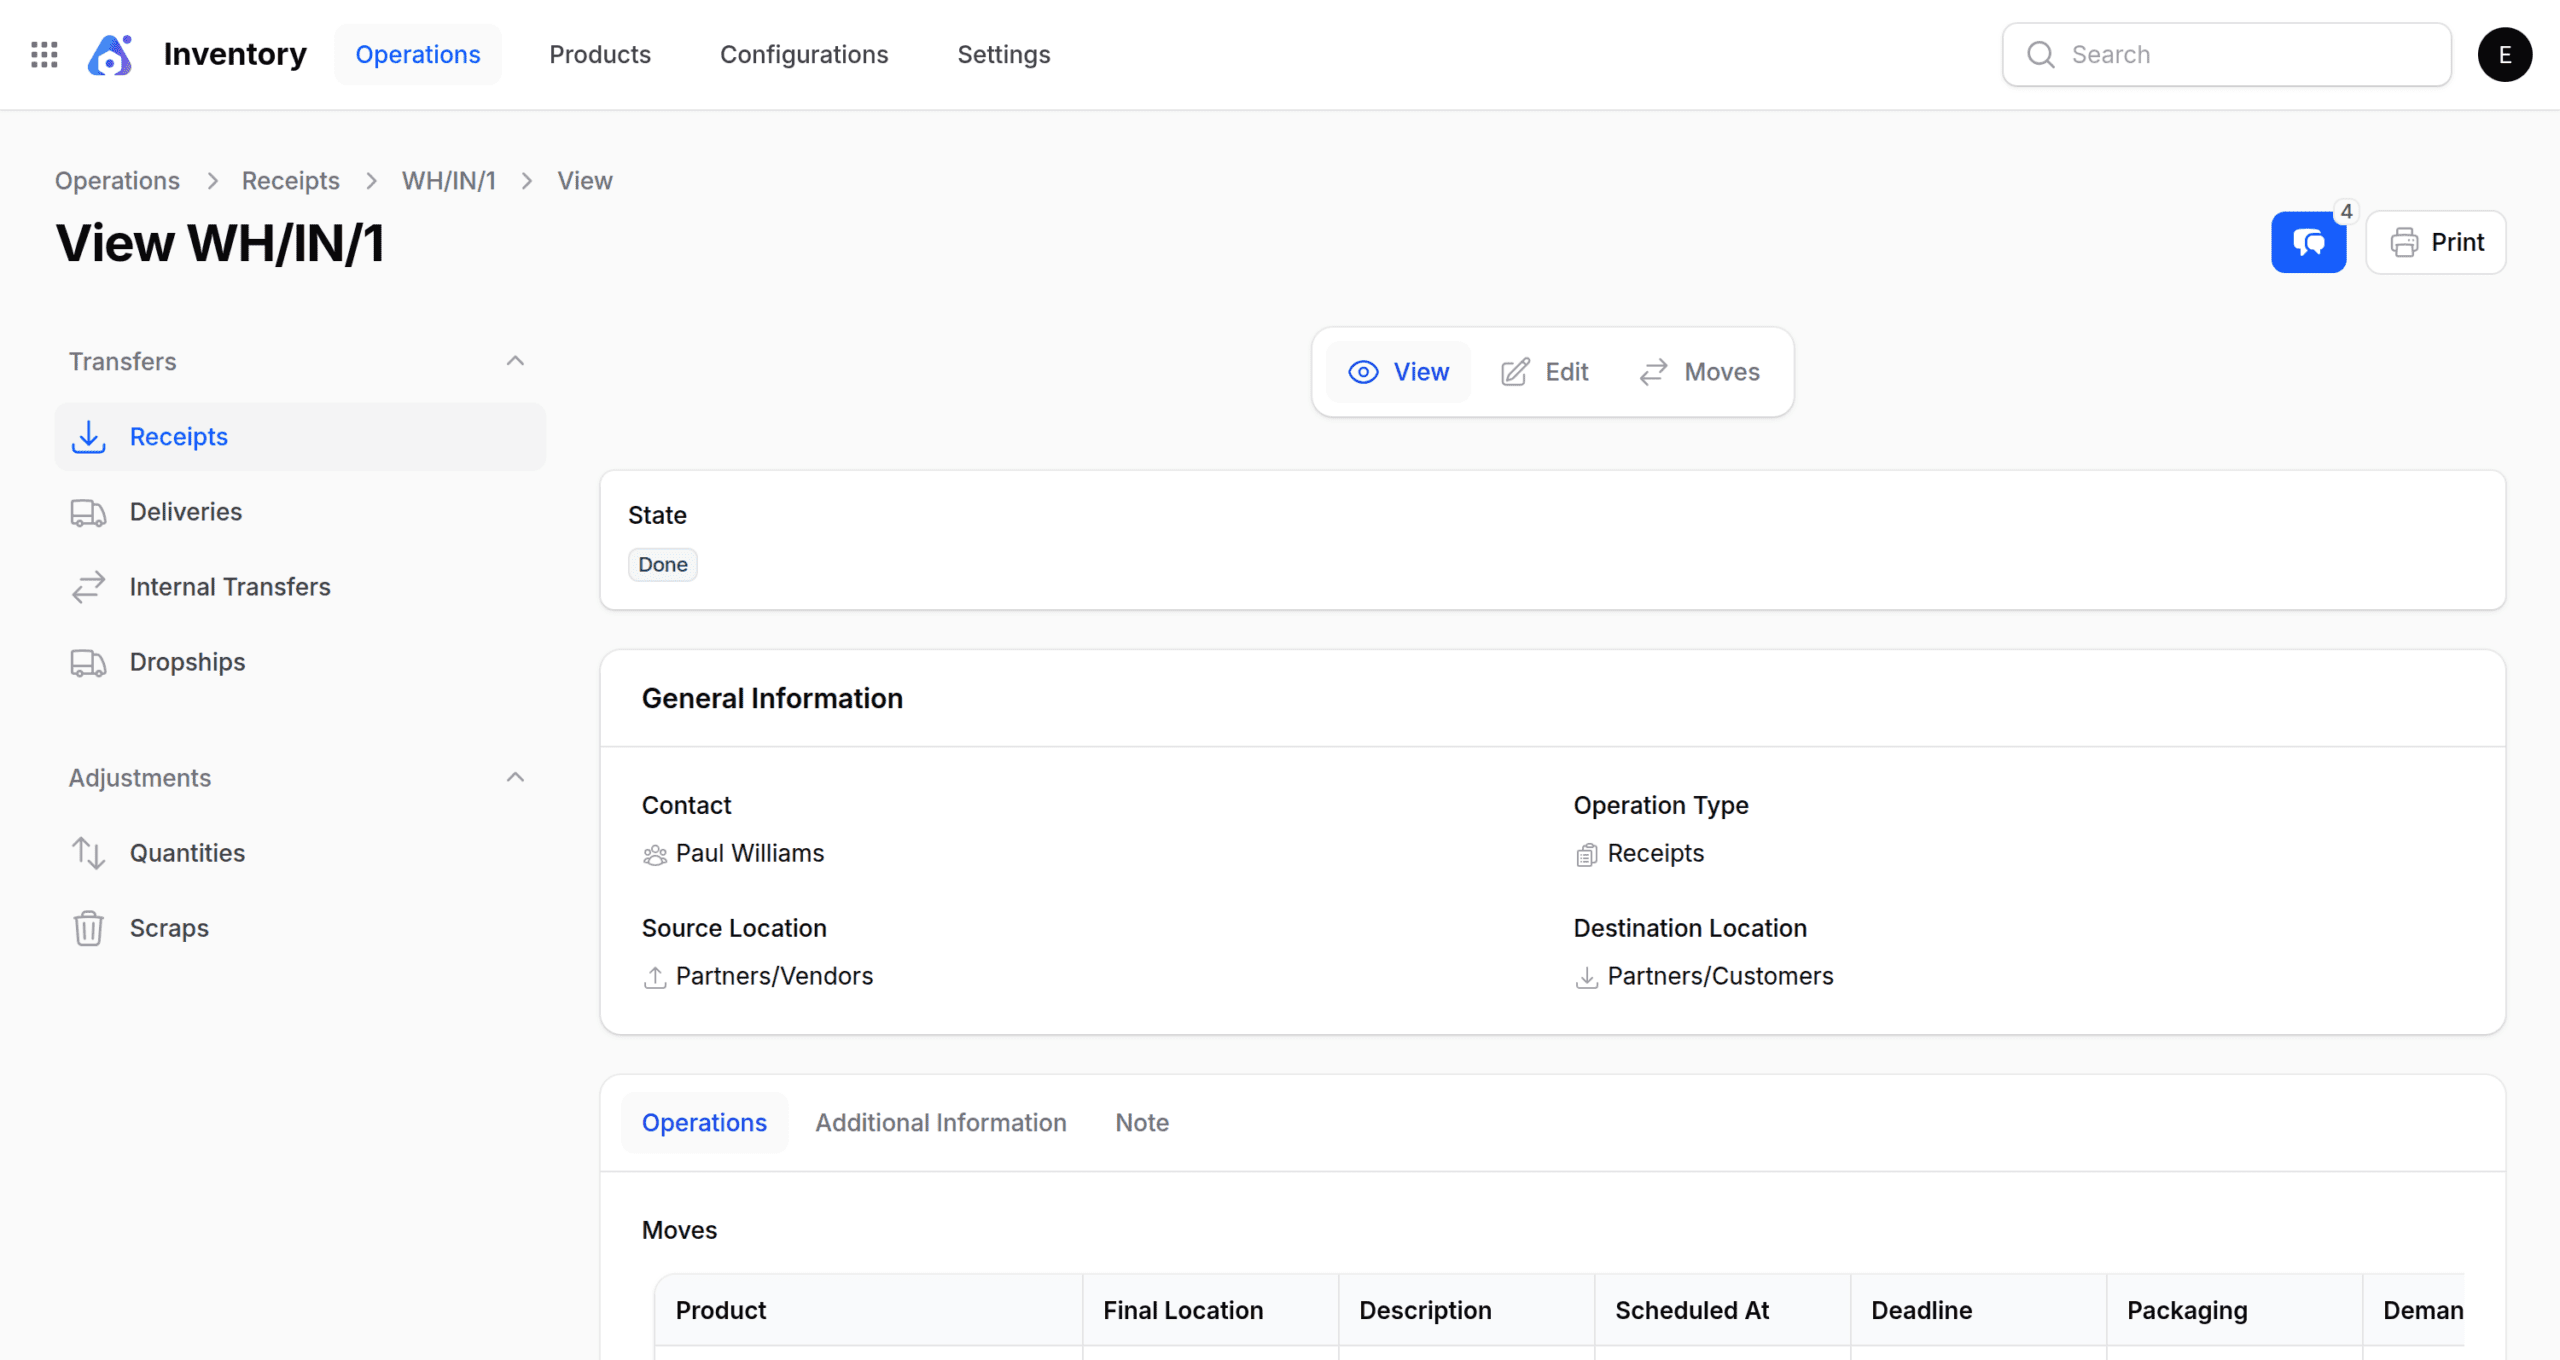Collapse the Adjustments sidebar group
2560x1360 pixels.
coord(515,778)
